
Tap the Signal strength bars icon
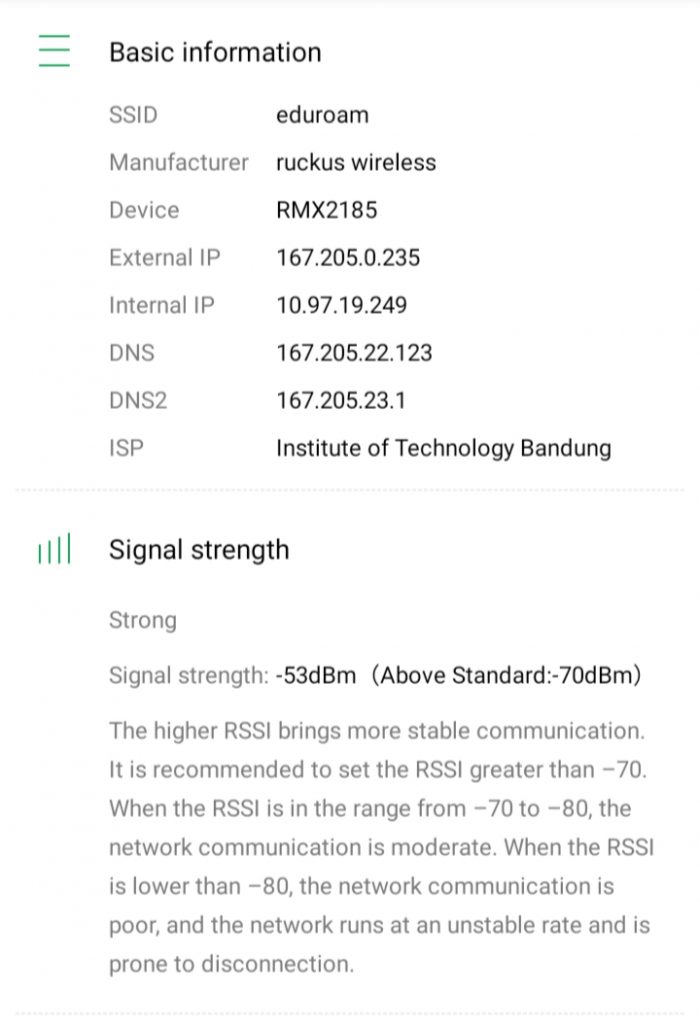click(54, 550)
